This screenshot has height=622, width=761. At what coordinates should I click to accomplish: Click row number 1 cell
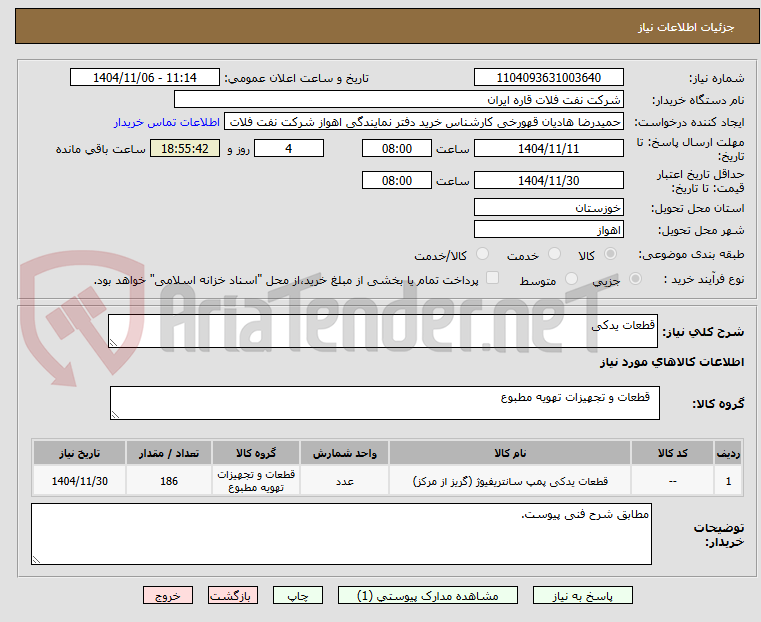(x=728, y=481)
